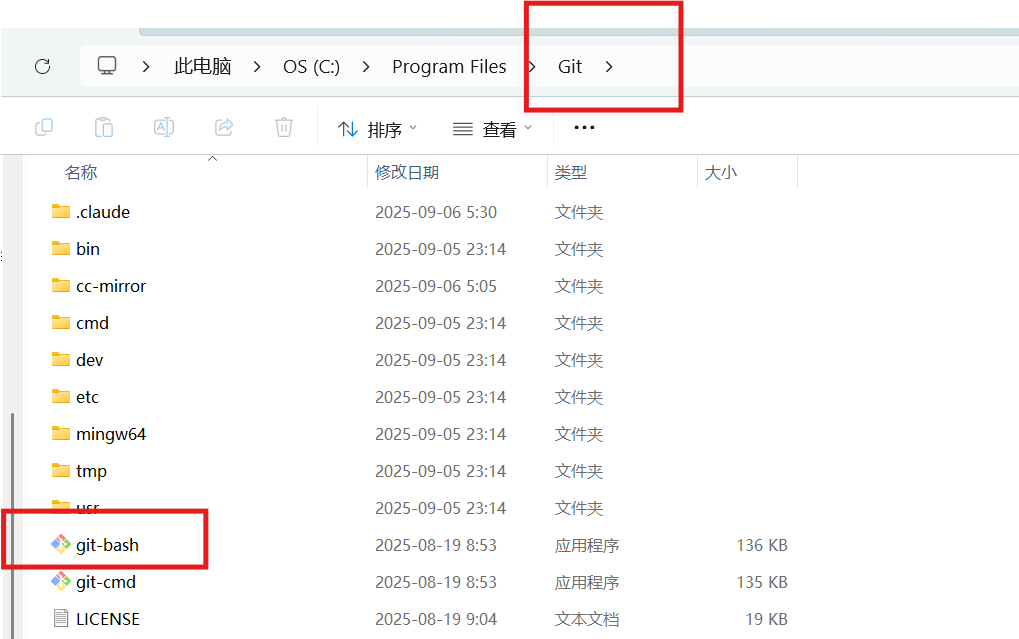Expand chevron after Git breadcrumb
This screenshot has width=1019, height=639.
point(609,66)
